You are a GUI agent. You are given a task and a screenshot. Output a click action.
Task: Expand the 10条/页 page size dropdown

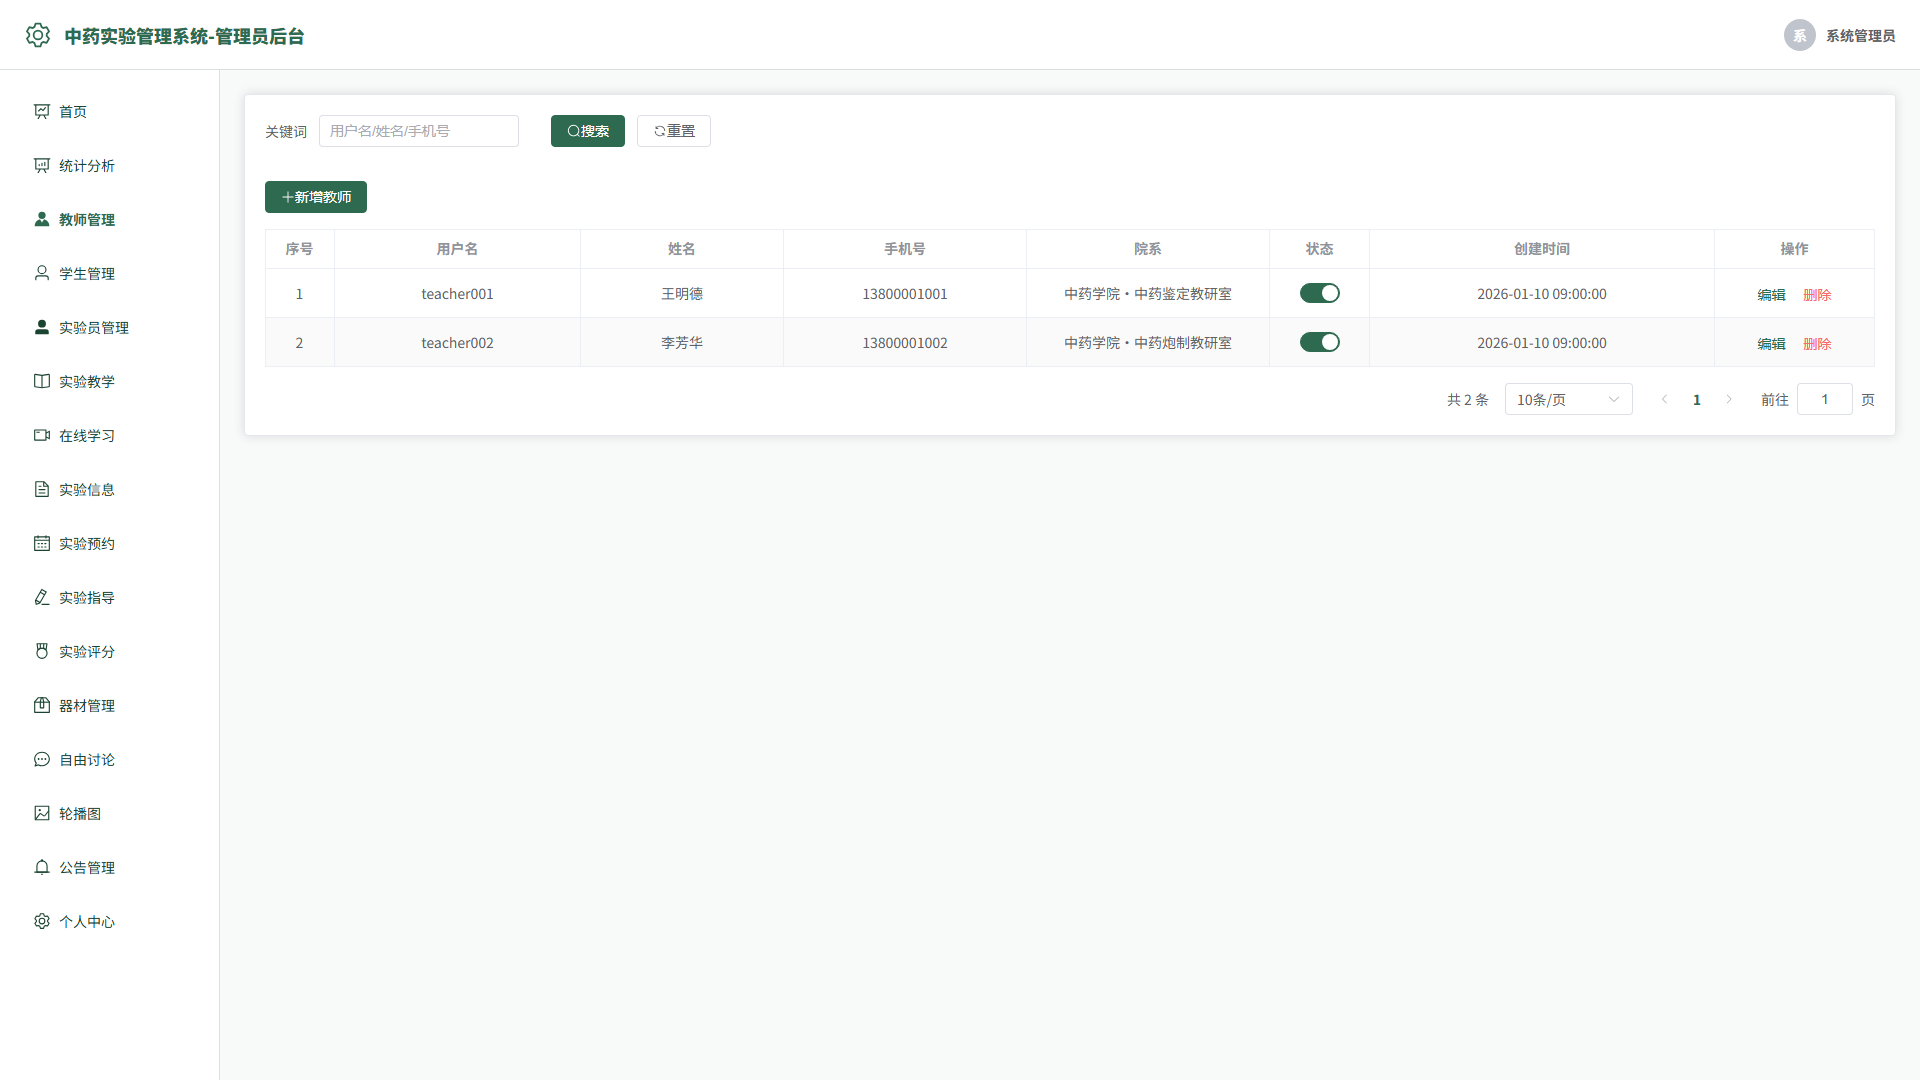[x=1569, y=399]
